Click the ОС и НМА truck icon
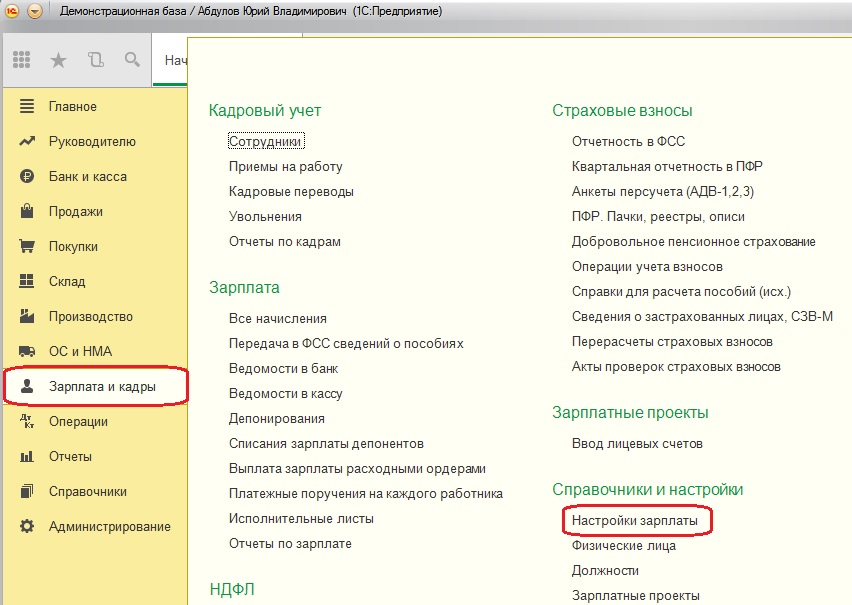 (27, 351)
